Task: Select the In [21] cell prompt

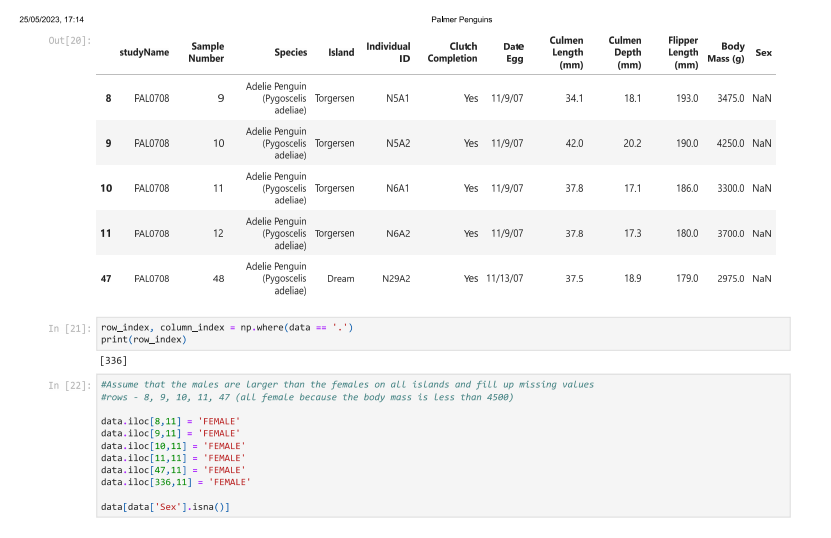Action: pos(69,328)
